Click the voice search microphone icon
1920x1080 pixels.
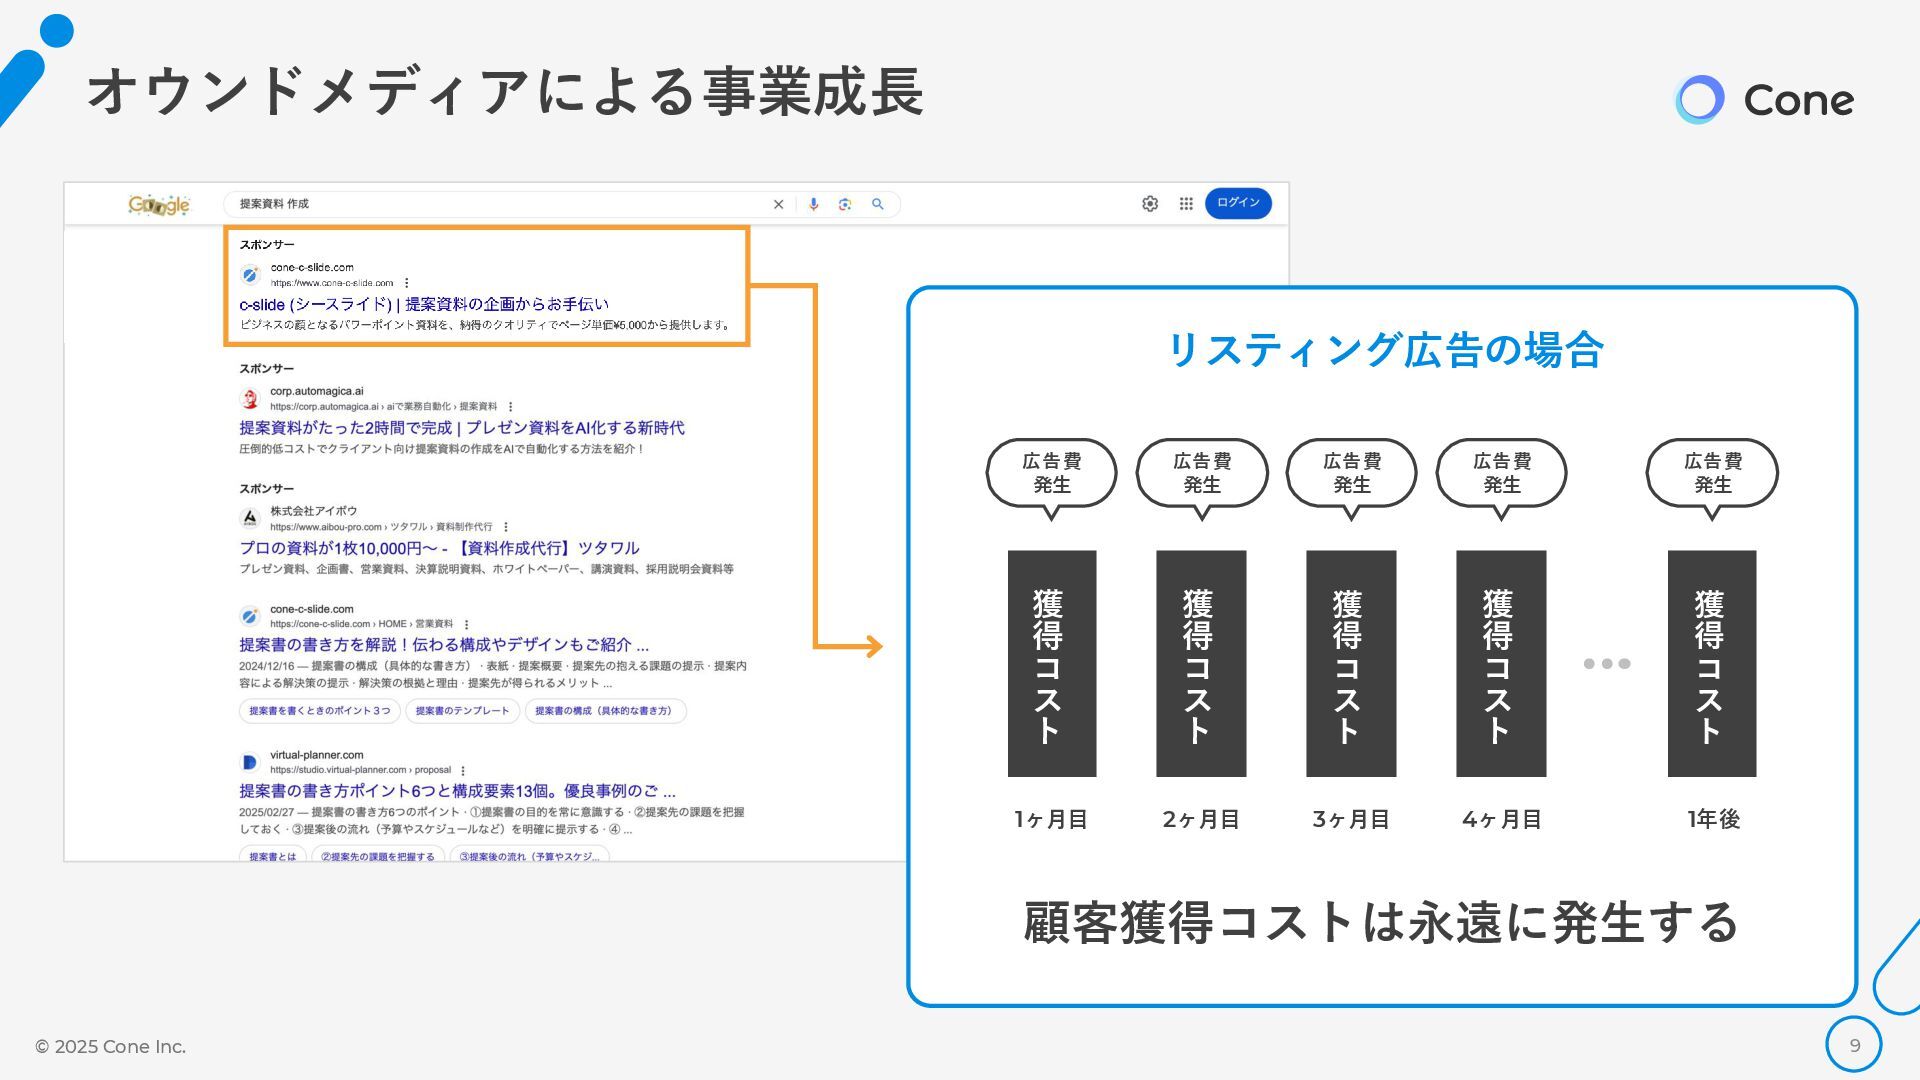pos(813,204)
